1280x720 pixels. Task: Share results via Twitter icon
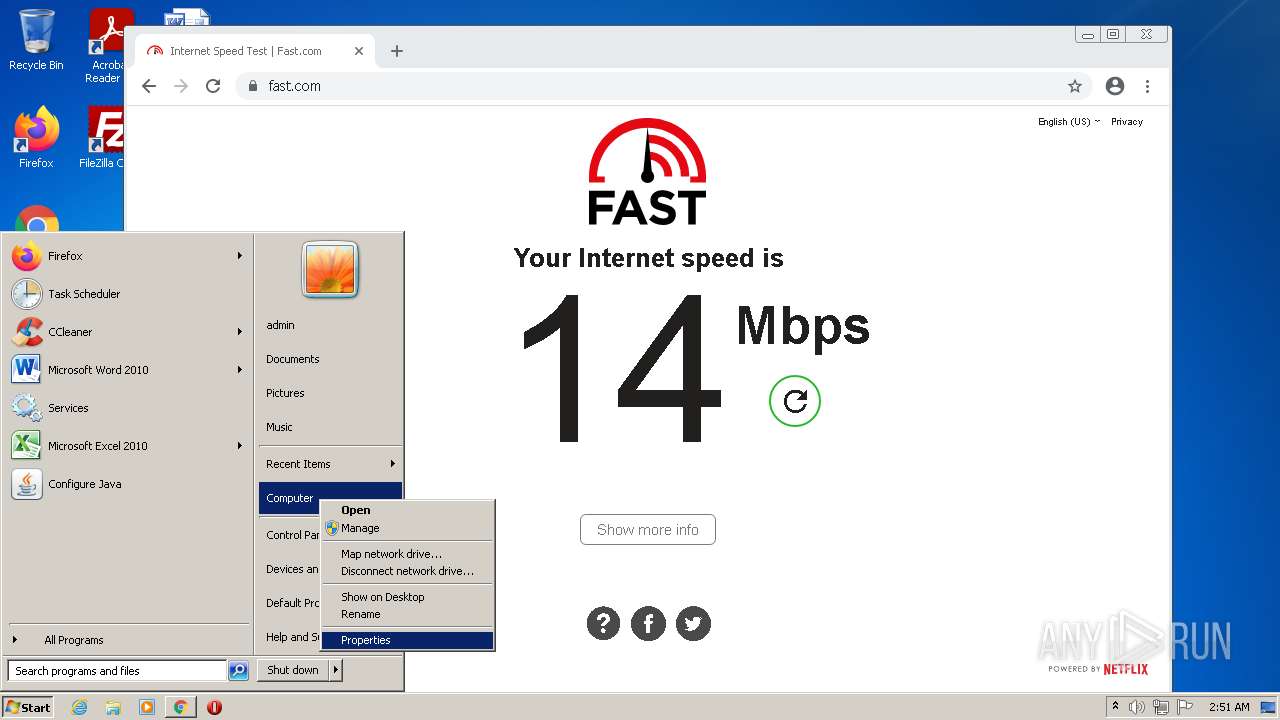(693, 623)
